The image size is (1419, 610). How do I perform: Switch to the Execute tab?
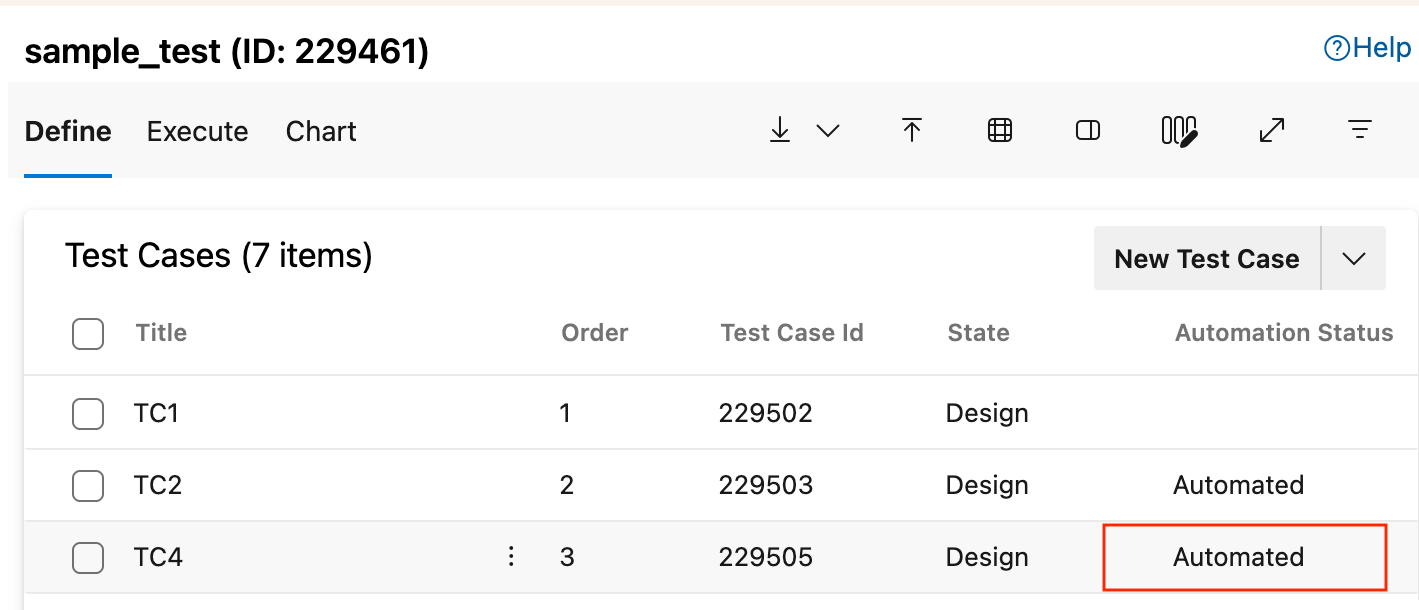click(197, 131)
